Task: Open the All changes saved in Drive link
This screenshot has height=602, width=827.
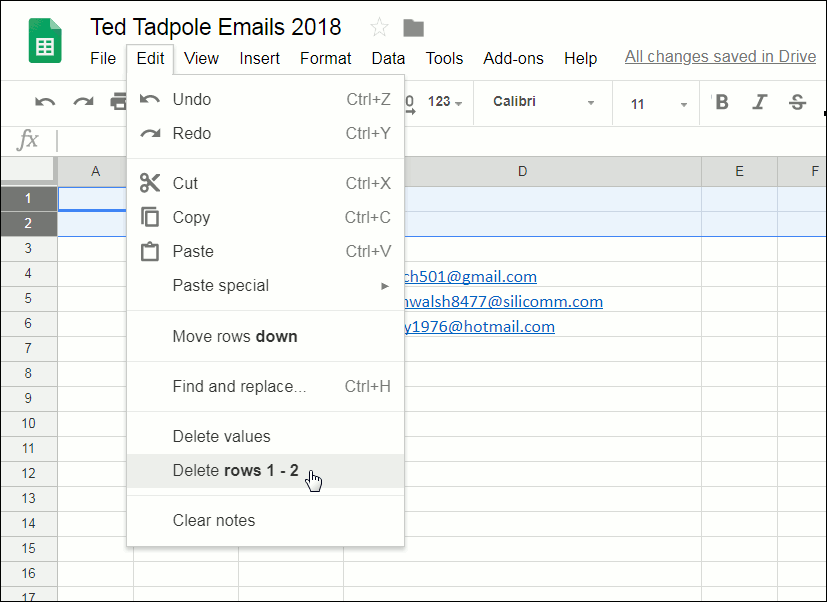Action: click(719, 56)
